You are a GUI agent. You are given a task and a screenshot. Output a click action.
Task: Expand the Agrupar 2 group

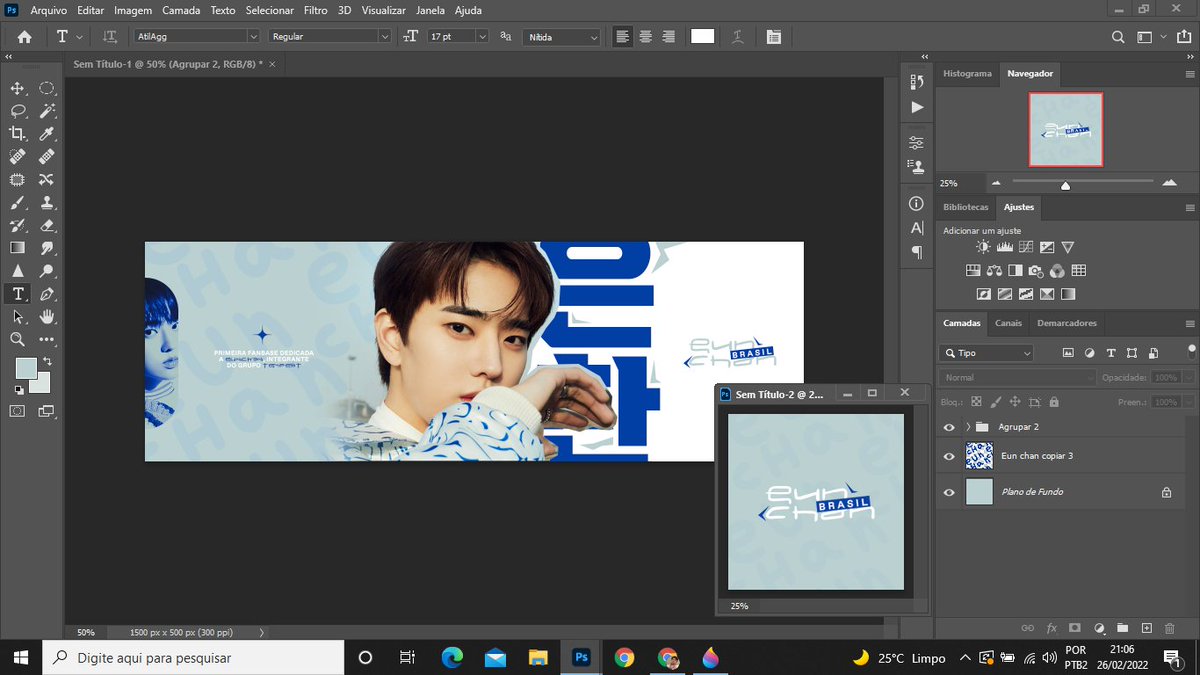click(968, 427)
